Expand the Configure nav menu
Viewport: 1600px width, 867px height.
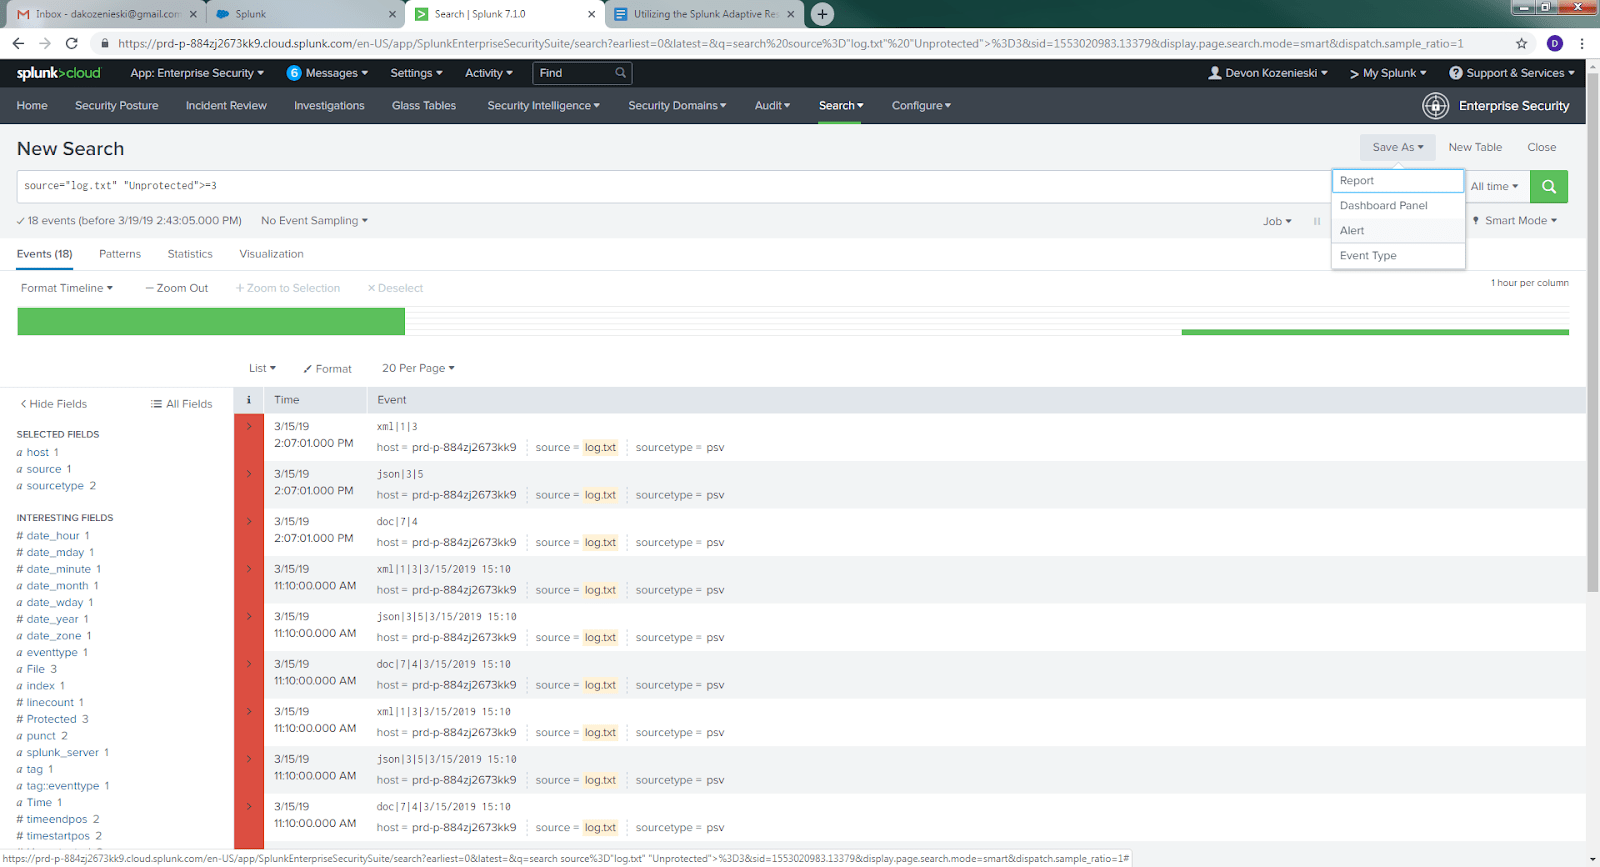pos(922,106)
